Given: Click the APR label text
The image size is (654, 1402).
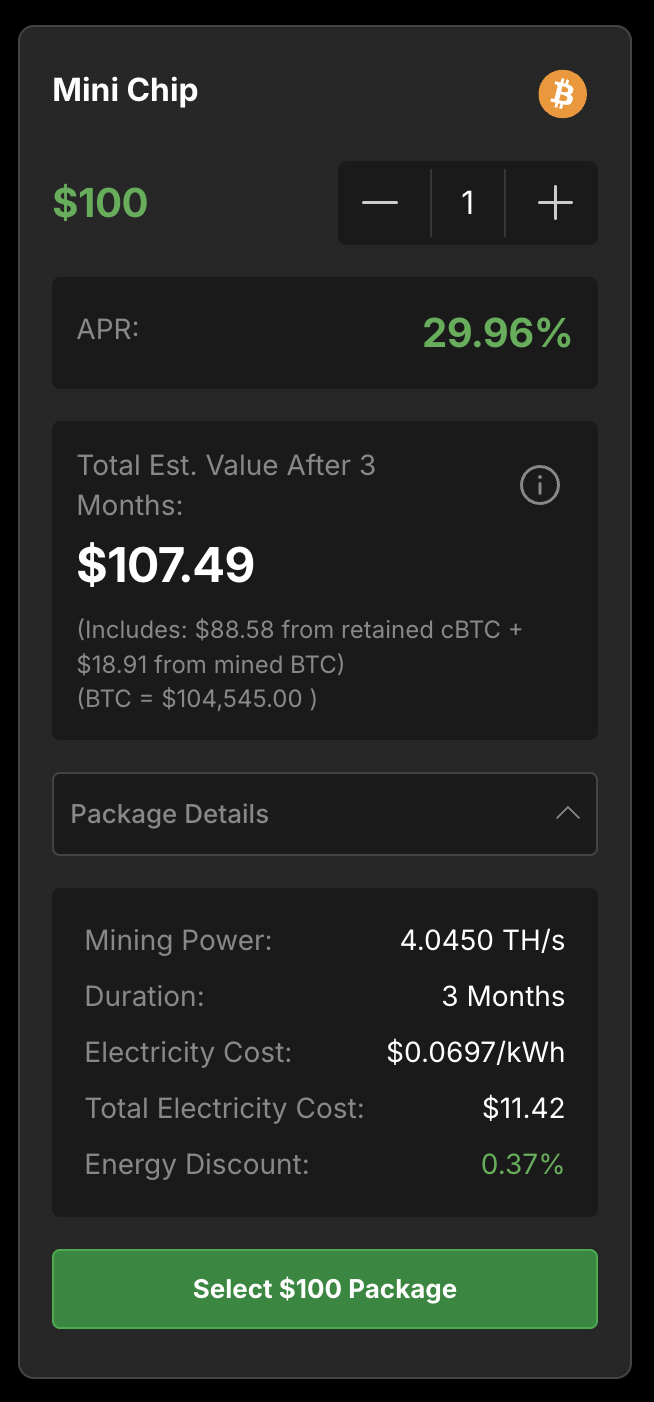Looking at the screenshot, I should (x=108, y=329).
